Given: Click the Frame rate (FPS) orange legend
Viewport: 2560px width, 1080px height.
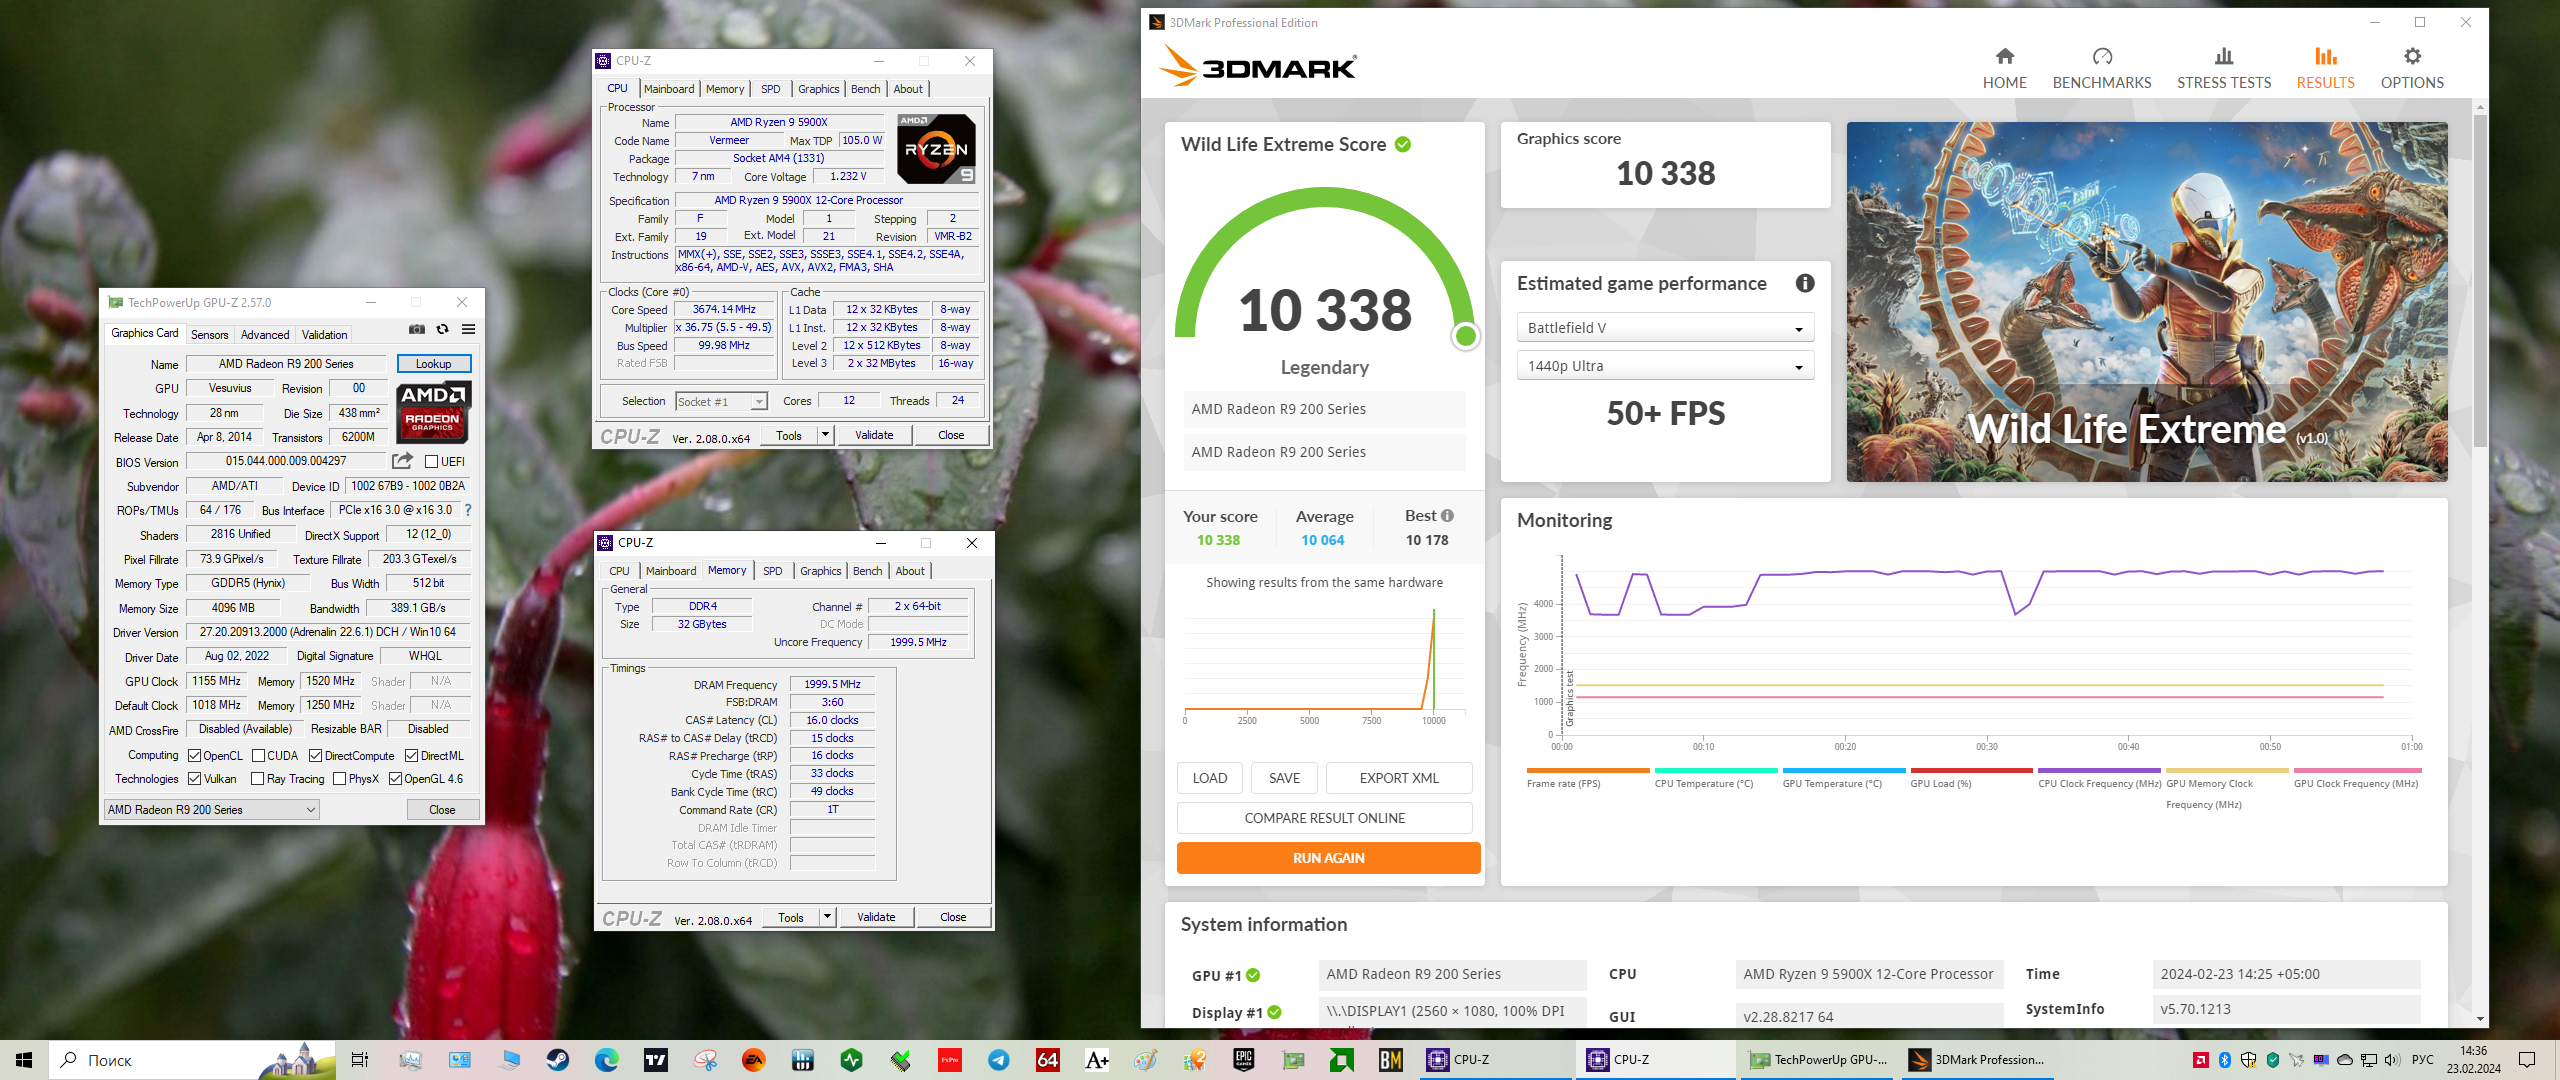Looking at the screenshot, I should (x=1587, y=778).
